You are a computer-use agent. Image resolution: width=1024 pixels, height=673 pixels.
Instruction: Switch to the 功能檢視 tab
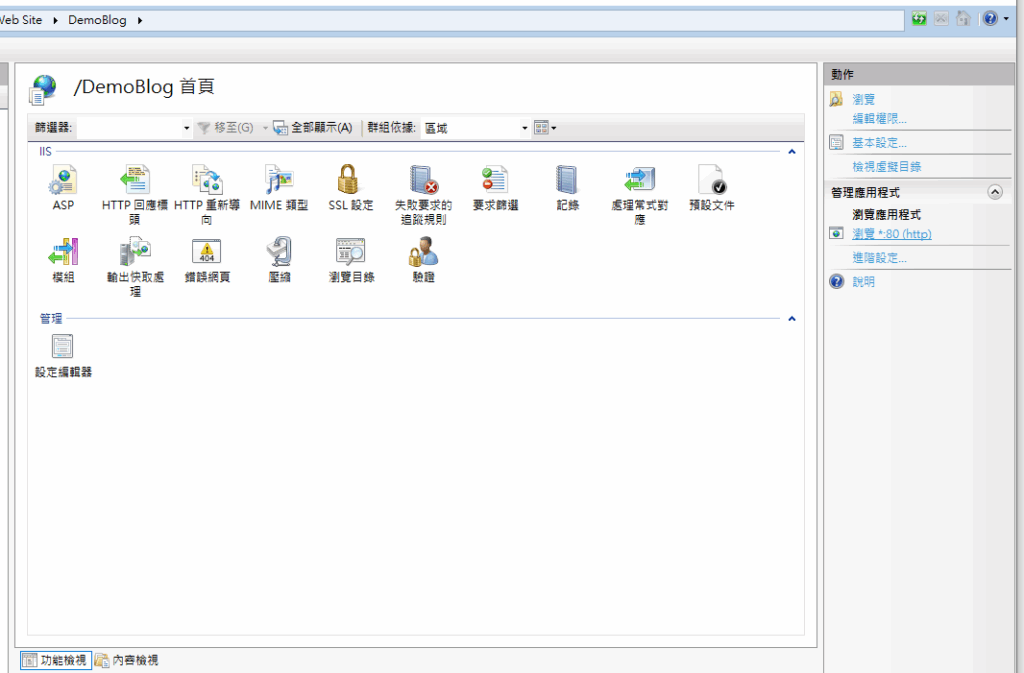(x=55, y=660)
